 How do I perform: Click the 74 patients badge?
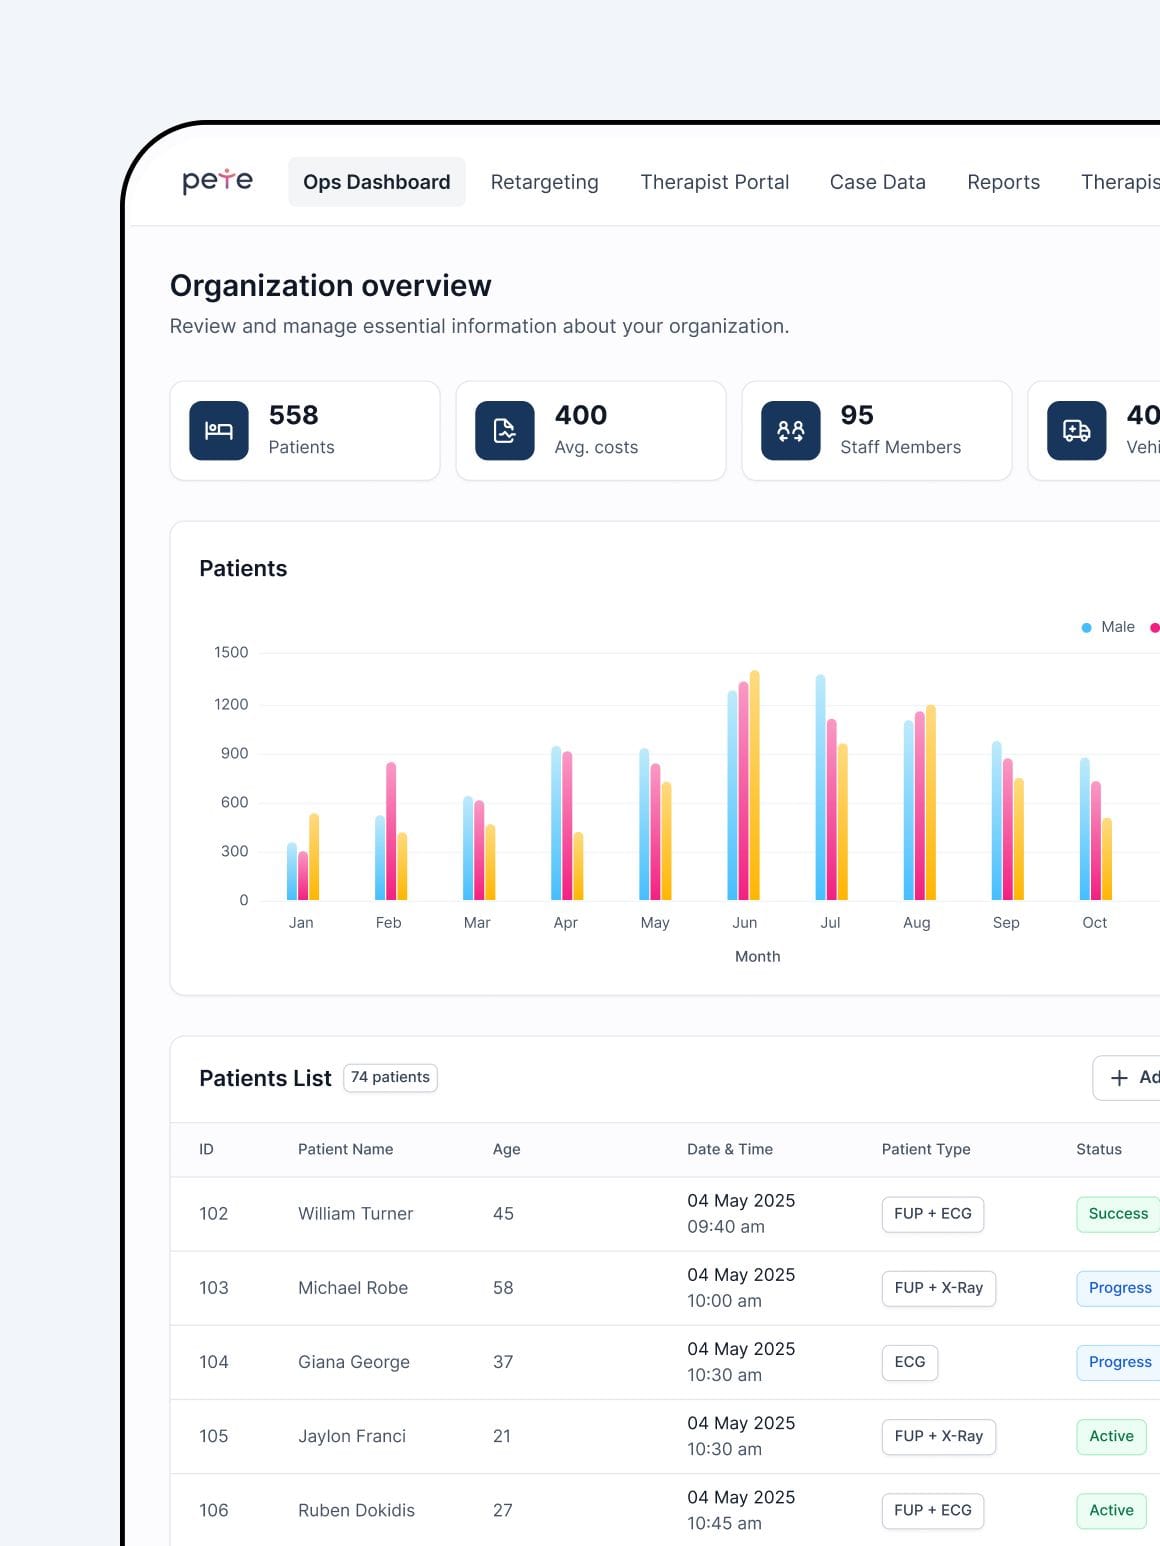[390, 1077]
